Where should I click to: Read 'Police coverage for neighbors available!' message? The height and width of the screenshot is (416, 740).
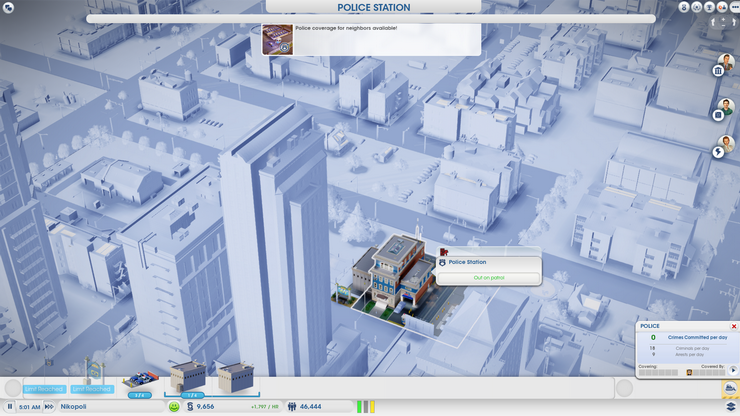346,28
